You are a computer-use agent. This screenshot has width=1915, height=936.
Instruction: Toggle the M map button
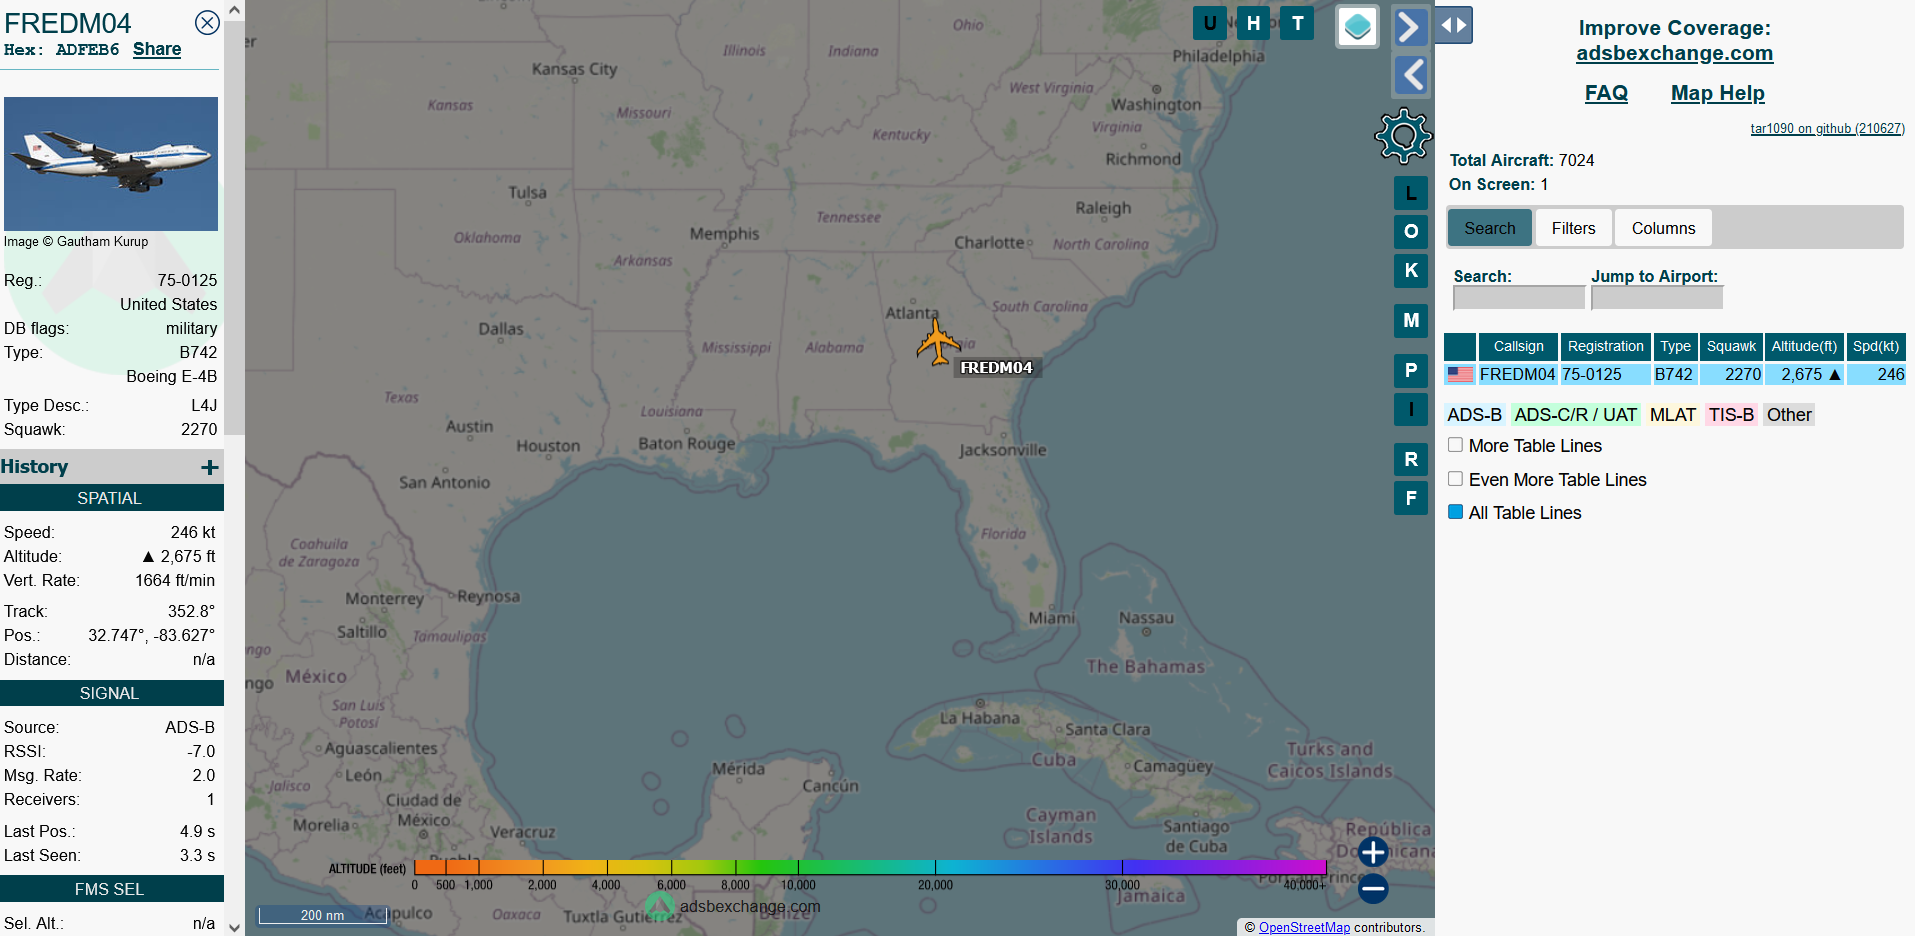[x=1411, y=320]
